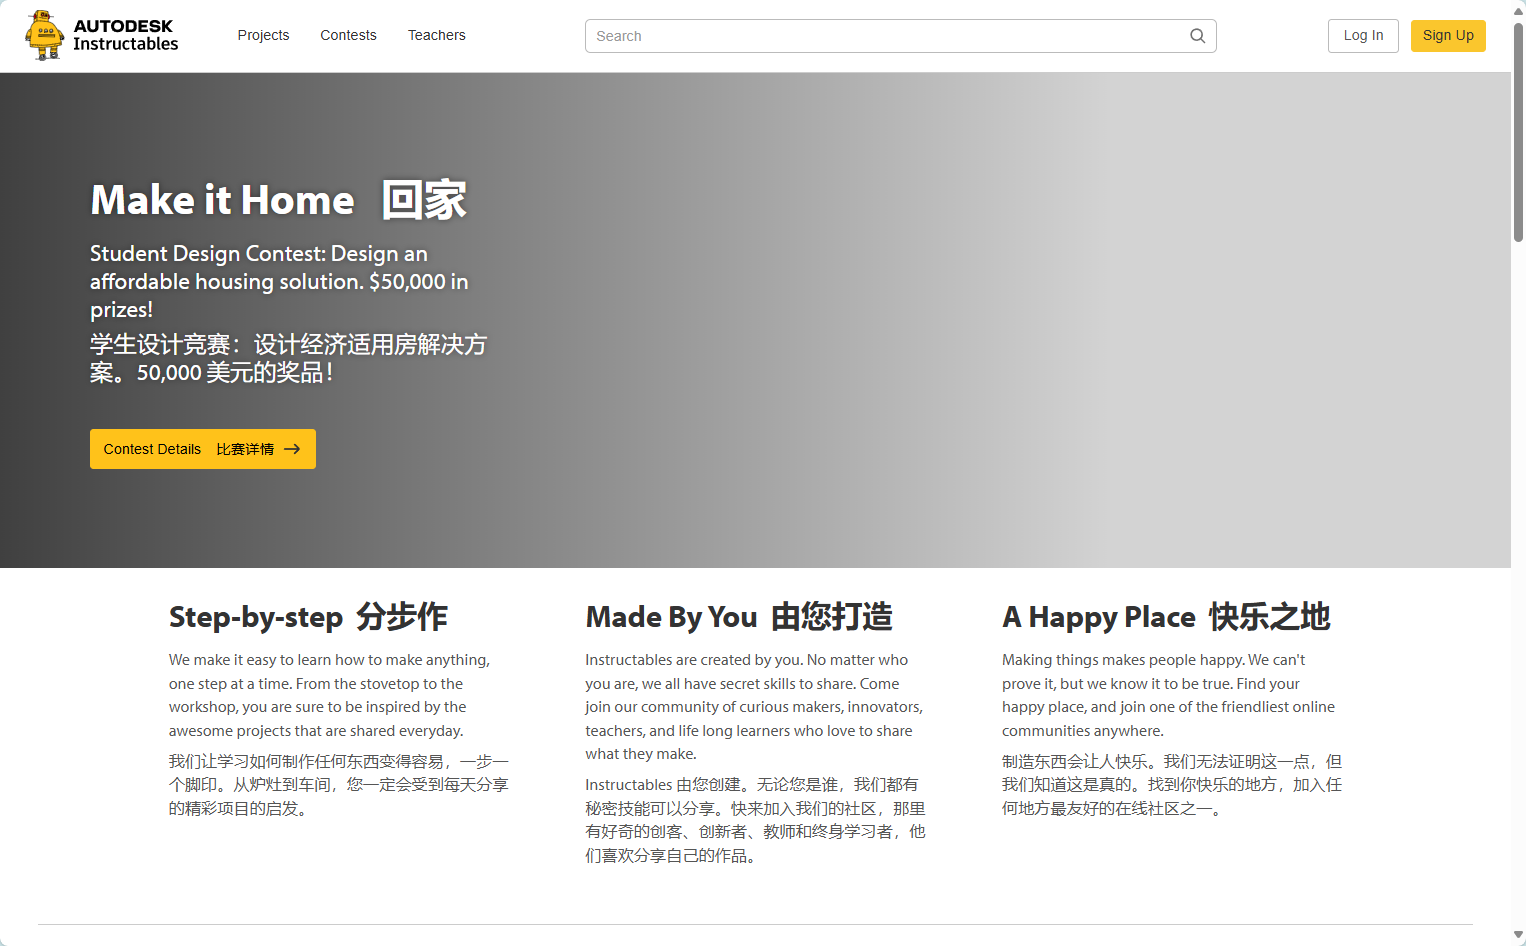The width and height of the screenshot is (1526, 946).
Task: Click the Instructables robot logo icon
Action: click(44, 36)
